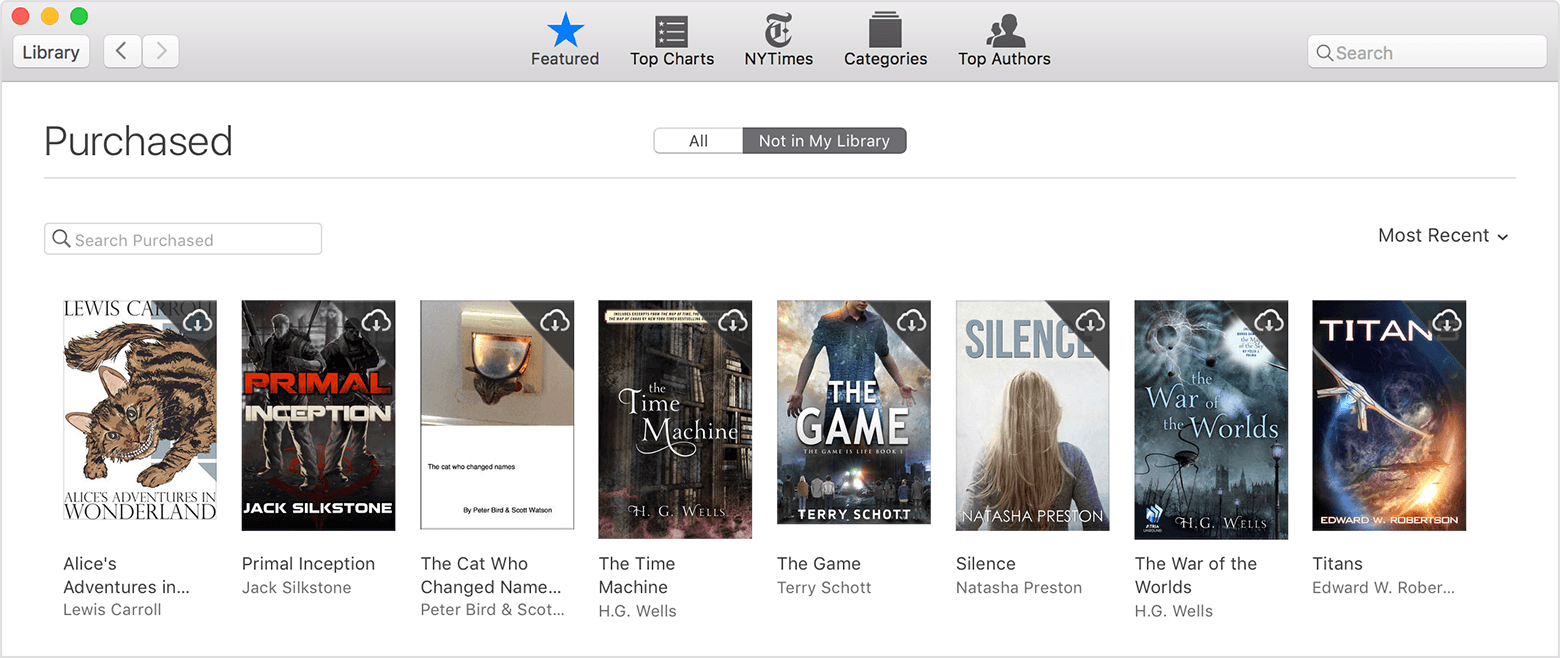The image size is (1560, 658).
Task: Select author Peter Bird & Scot...
Action: pos(492,610)
